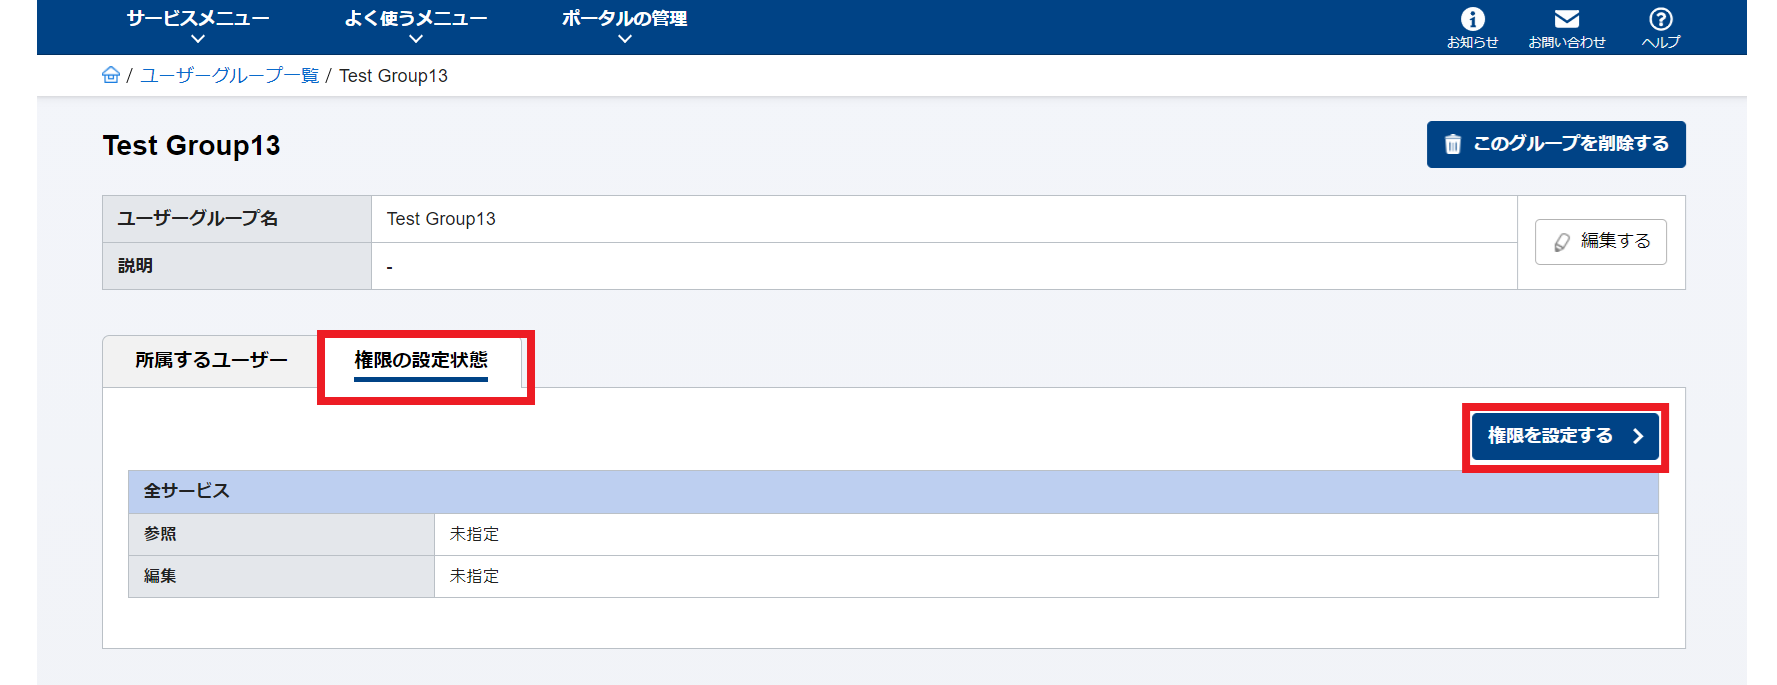Open the ヘルプ question mark icon
The image size is (1777, 685).
[x=1660, y=19]
